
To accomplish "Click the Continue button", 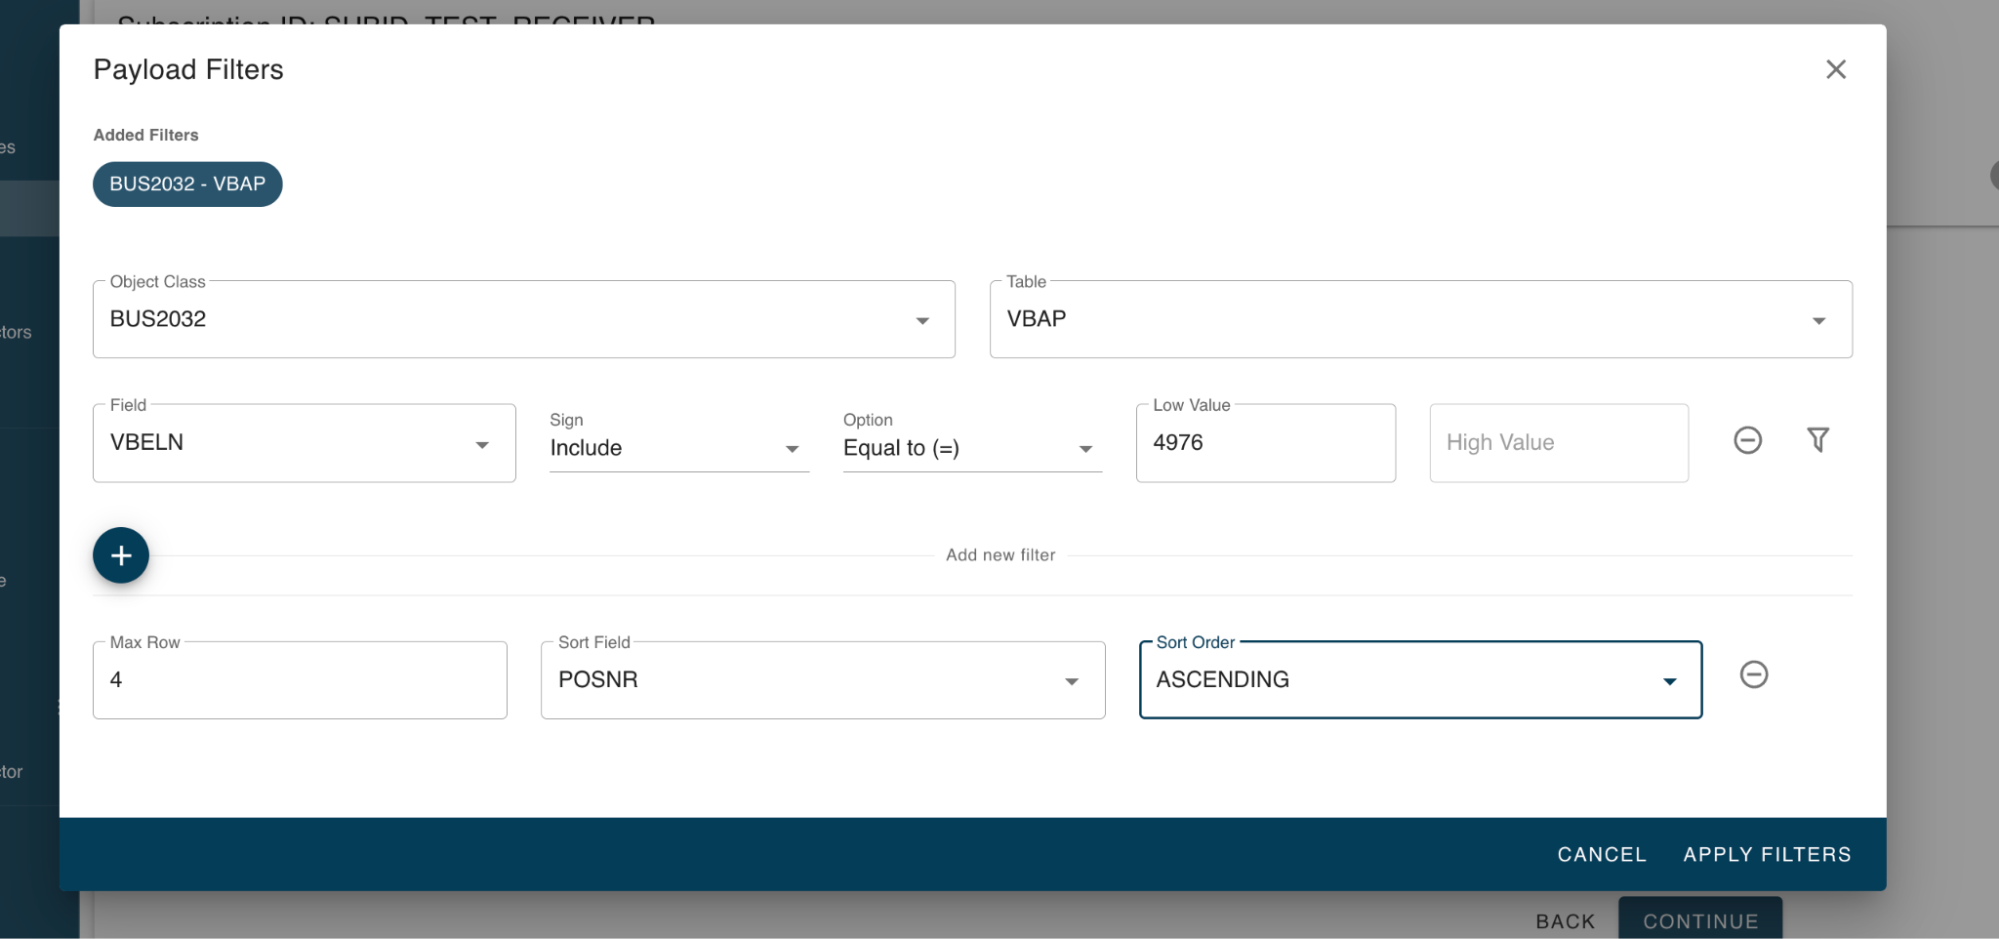I will (1700, 921).
